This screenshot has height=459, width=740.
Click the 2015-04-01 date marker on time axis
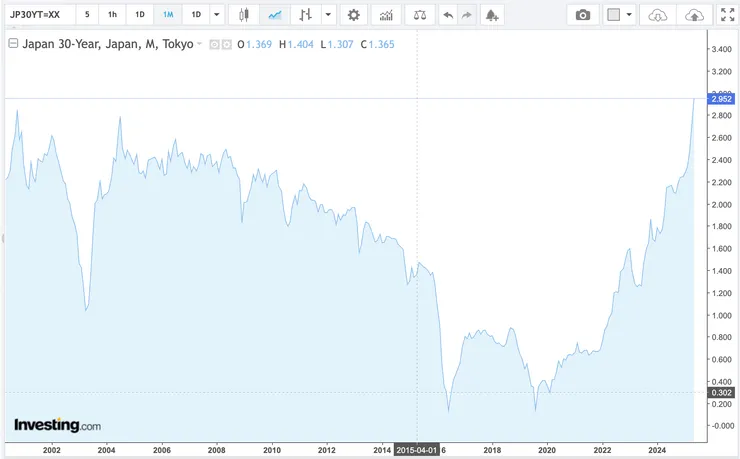click(x=417, y=450)
